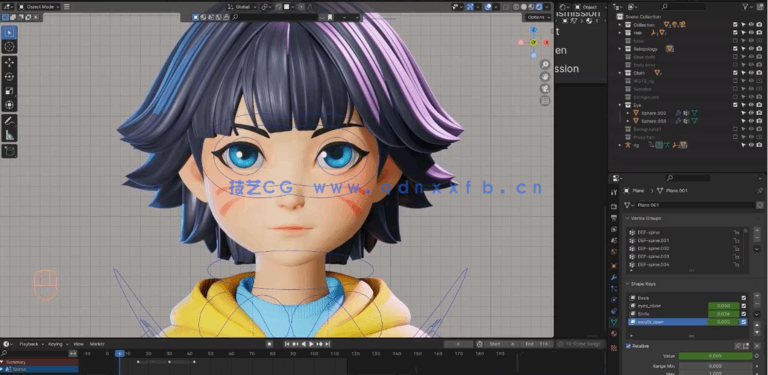This screenshot has width=768, height=375.
Task: Pick the Add Cube tool
Action: (x=9, y=151)
